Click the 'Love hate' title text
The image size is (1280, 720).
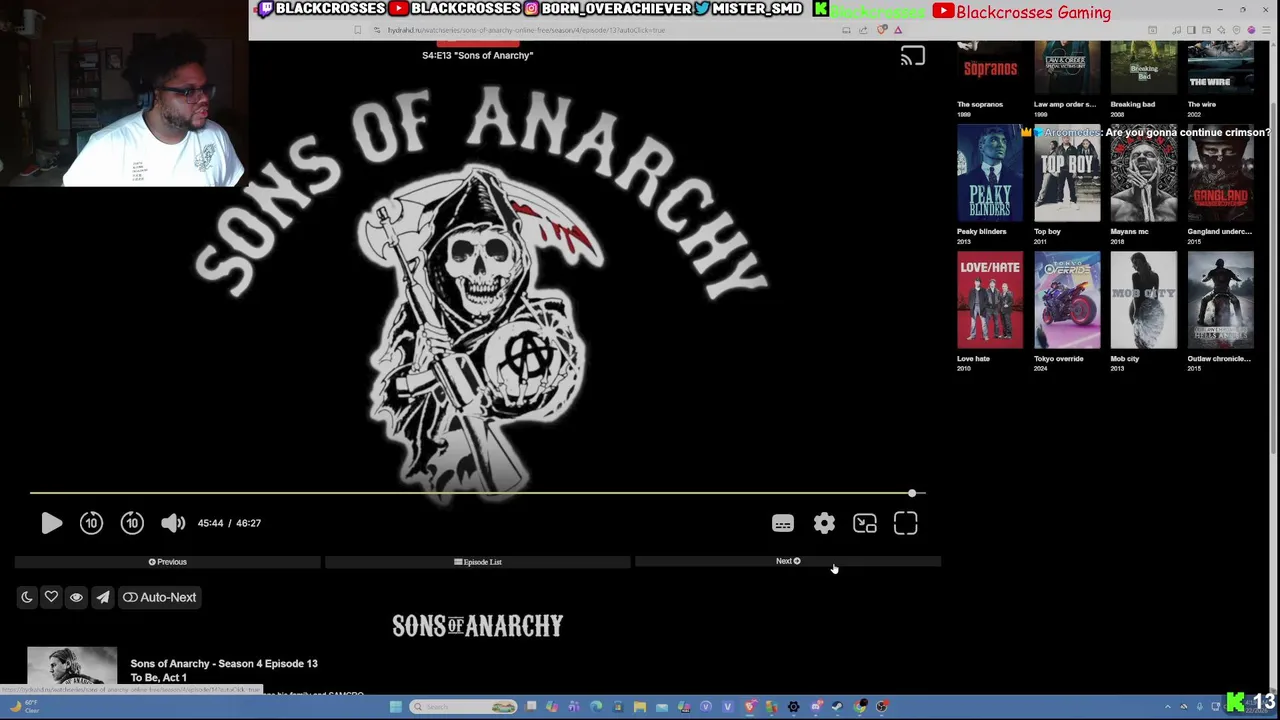pos(973,358)
